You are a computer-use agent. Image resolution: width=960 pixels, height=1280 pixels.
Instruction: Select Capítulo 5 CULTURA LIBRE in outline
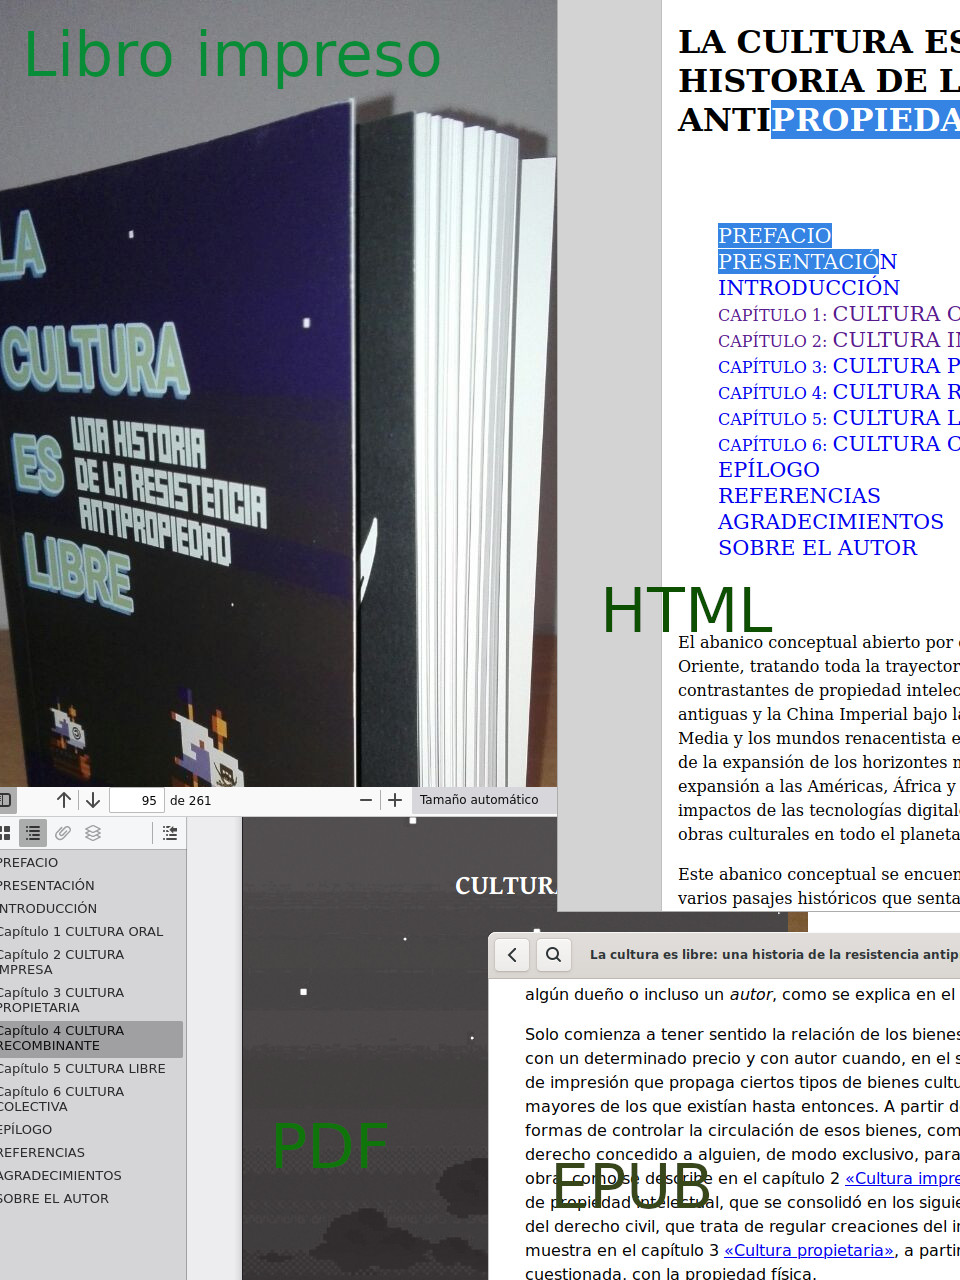(x=83, y=1069)
